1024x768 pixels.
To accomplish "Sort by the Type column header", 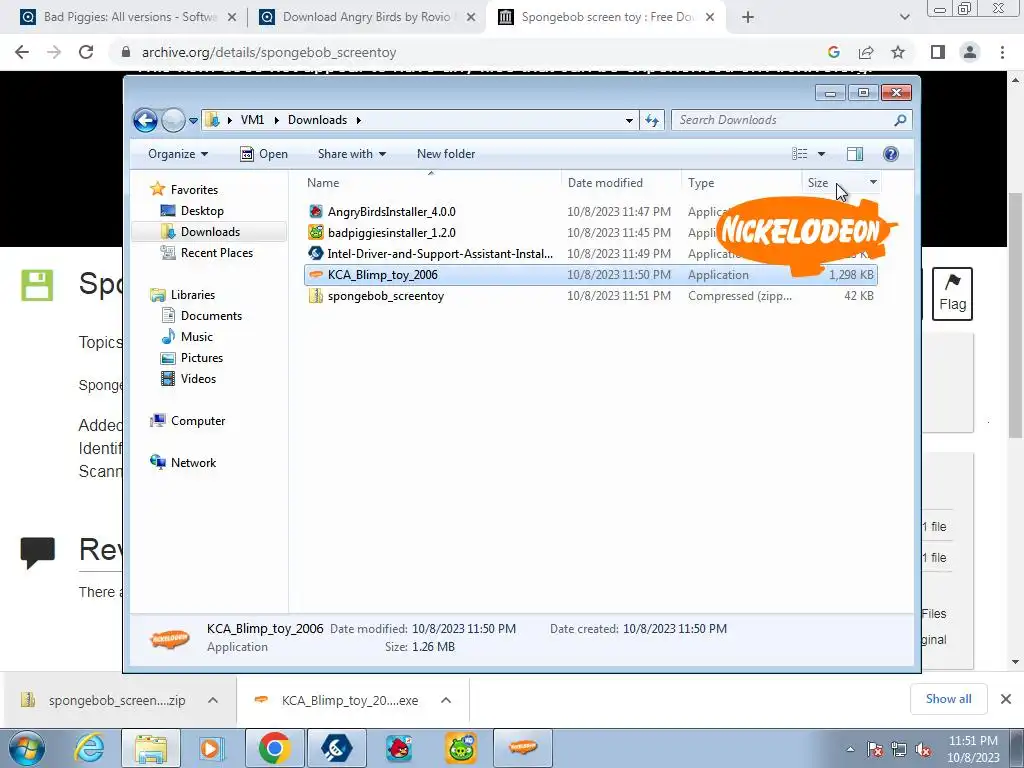I will point(741,183).
